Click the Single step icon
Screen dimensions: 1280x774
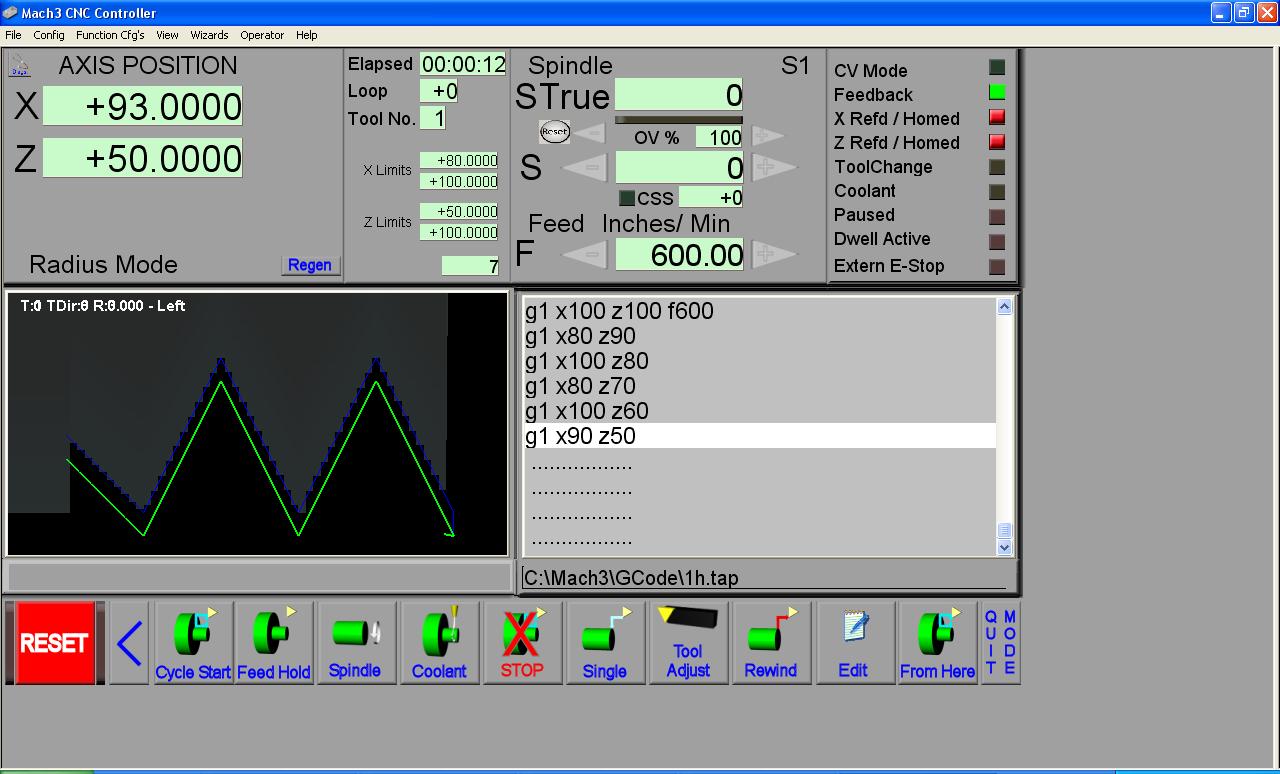604,643
